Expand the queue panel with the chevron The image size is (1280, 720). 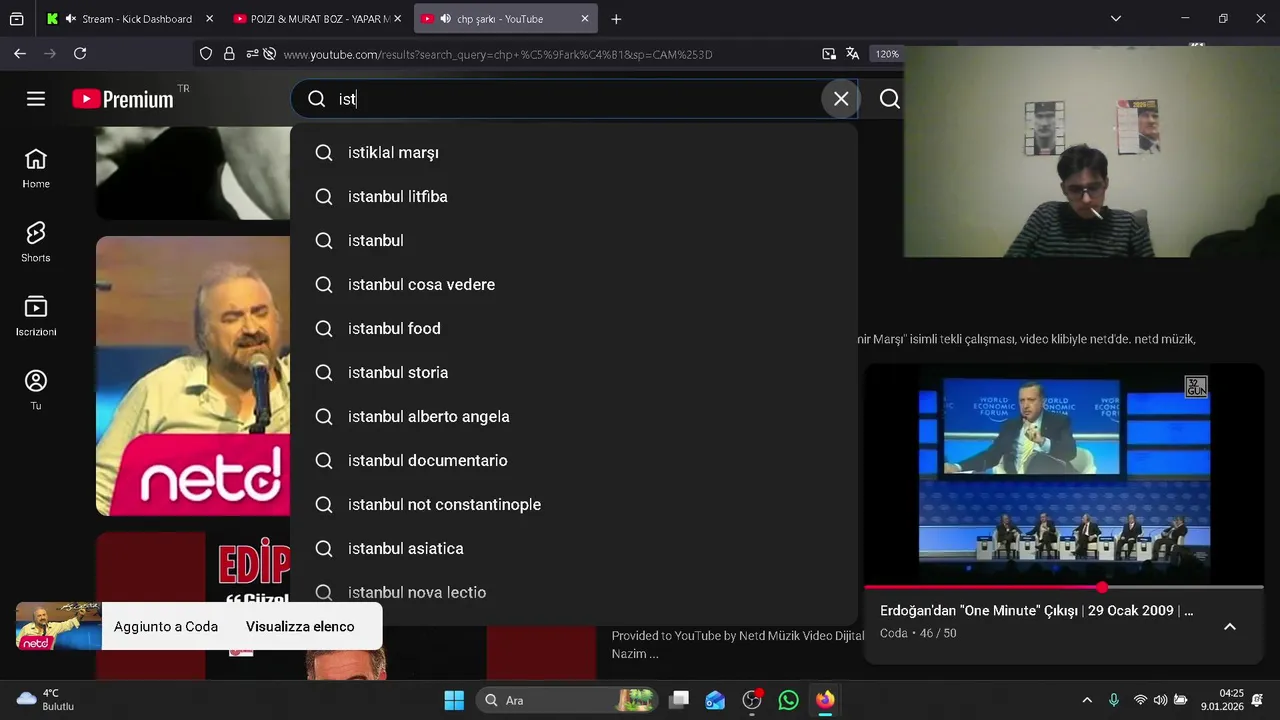click(x=1230, y=626)
